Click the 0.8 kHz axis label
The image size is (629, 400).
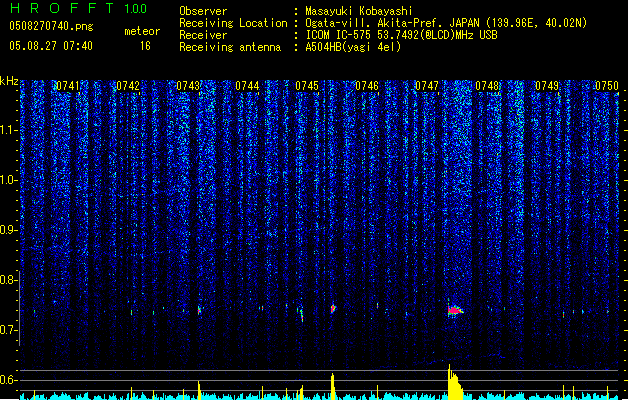tap(8, 280)
